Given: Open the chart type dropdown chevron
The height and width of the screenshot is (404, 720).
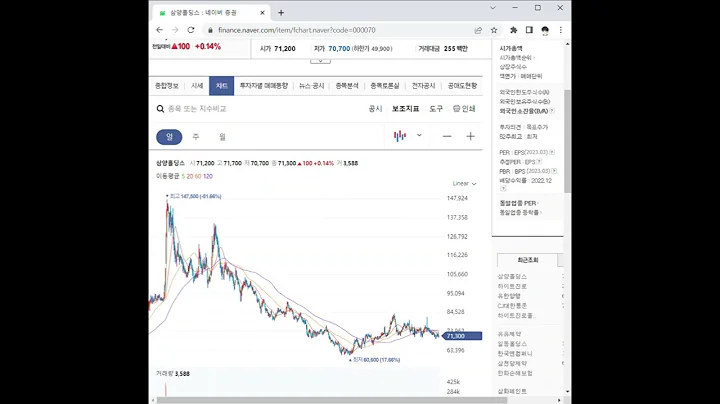Looking at the screenshot, I should [x=419, y=135].
